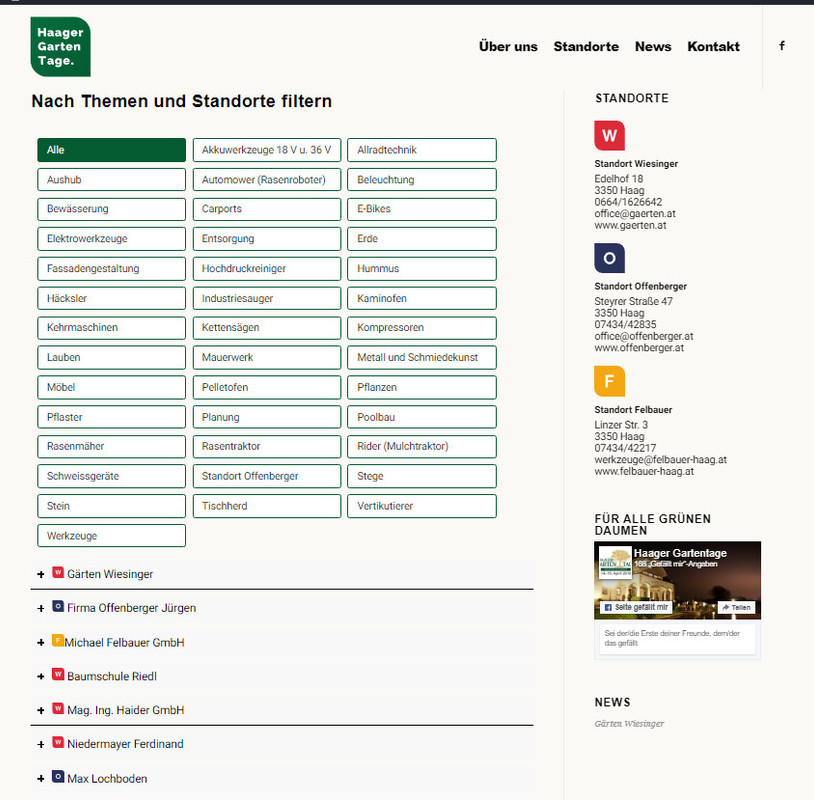Click the Haager Garten Tage logo

coord(60,47)
